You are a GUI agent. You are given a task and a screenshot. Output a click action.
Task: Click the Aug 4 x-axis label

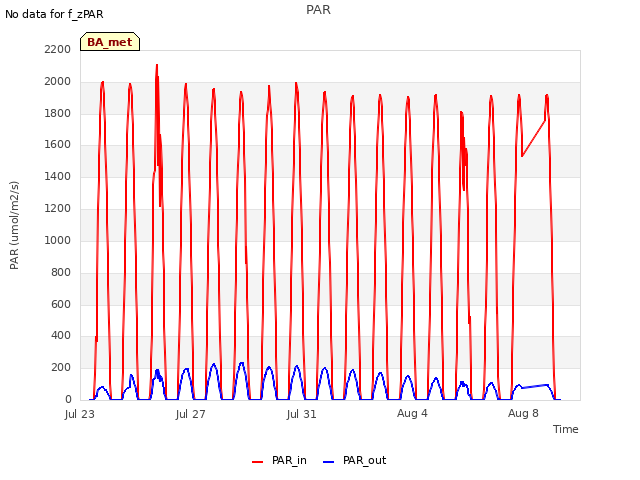(x=412, y=413)
